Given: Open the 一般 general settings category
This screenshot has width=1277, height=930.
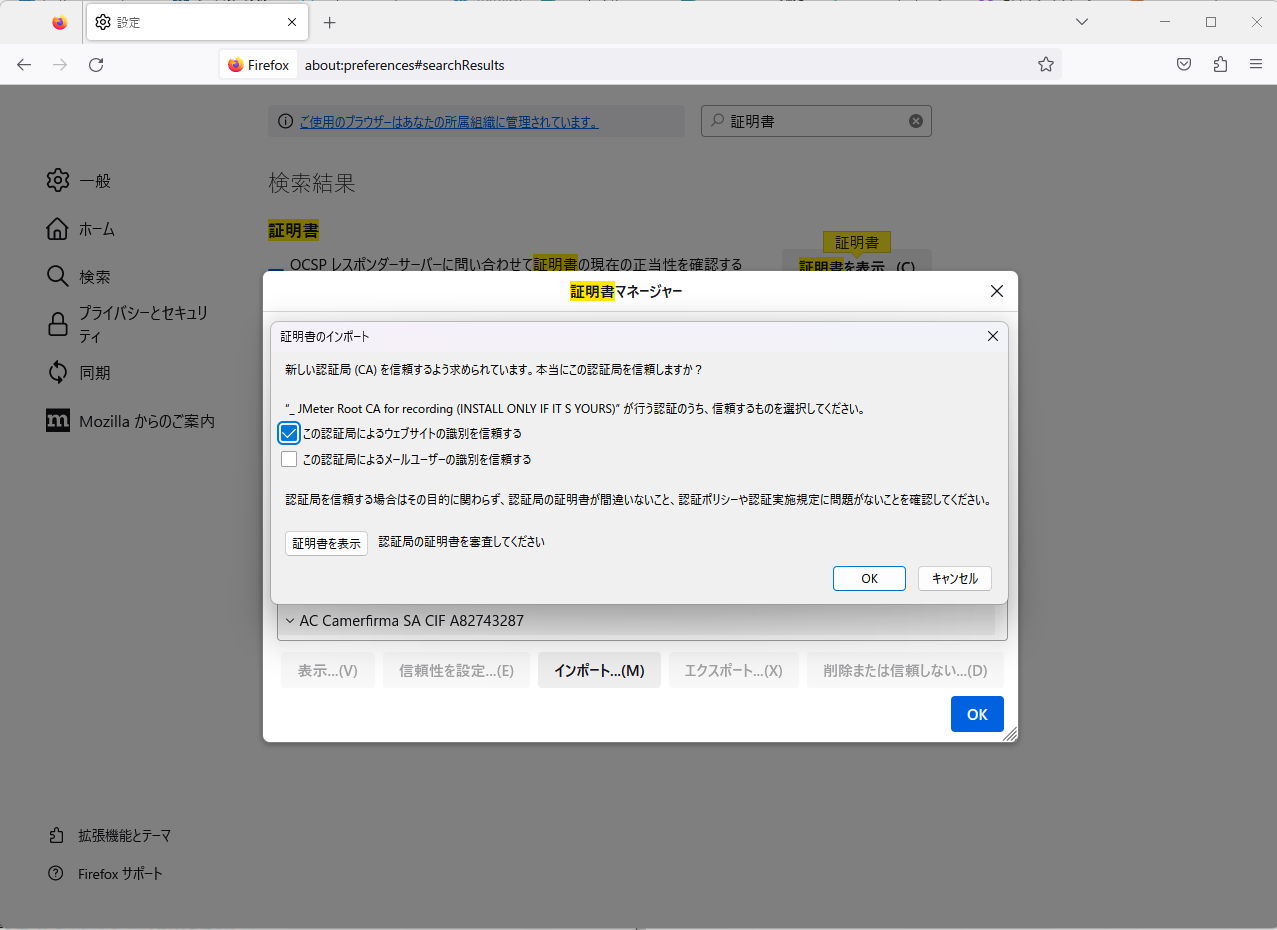Looking at the screenshot, I should pos(79,181).
